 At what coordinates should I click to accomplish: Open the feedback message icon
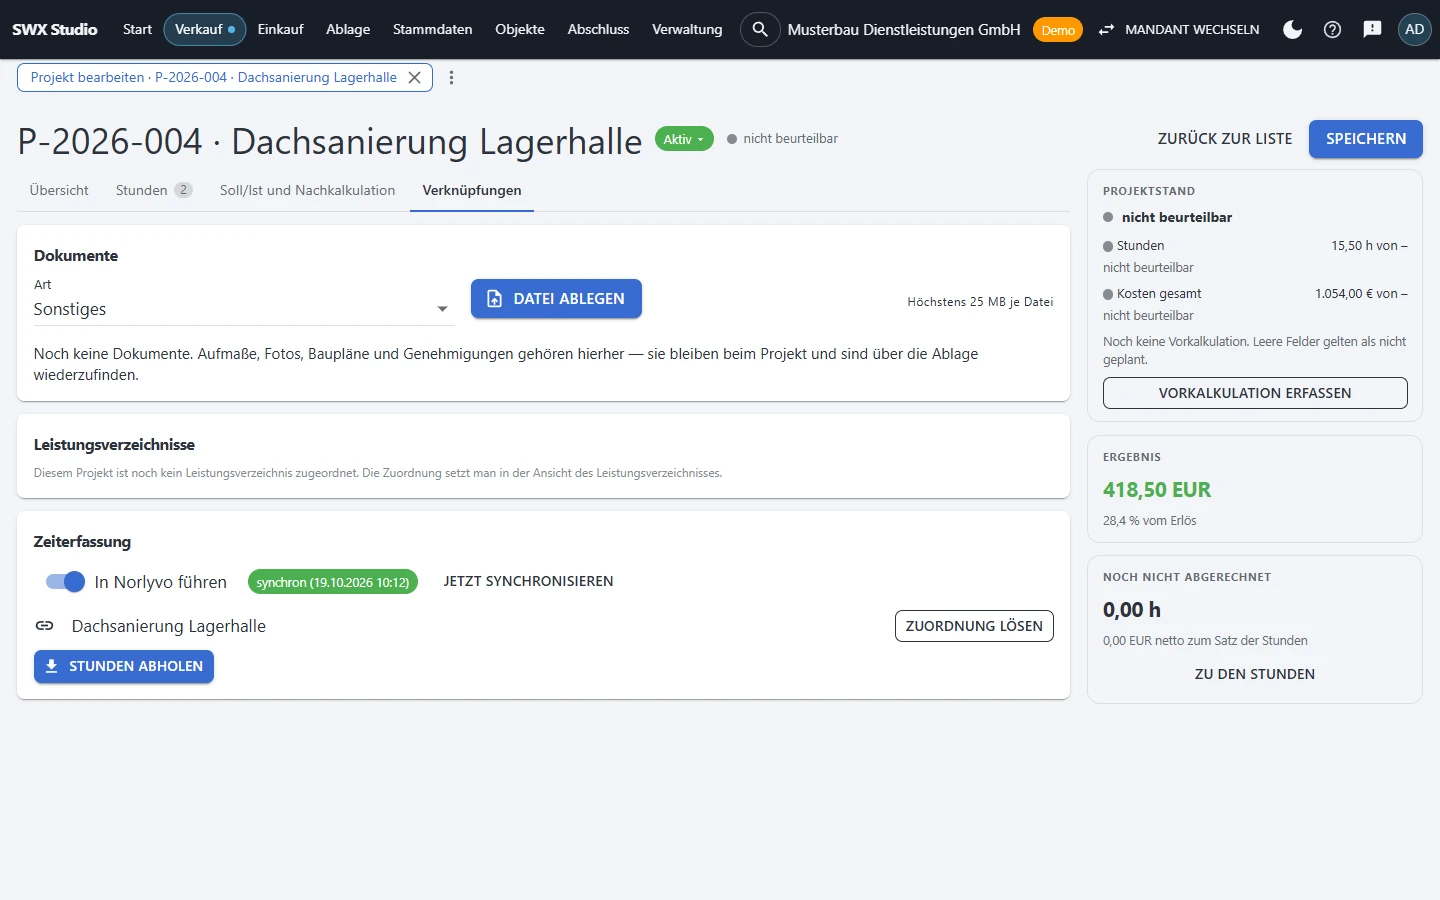pos(1372,29)
